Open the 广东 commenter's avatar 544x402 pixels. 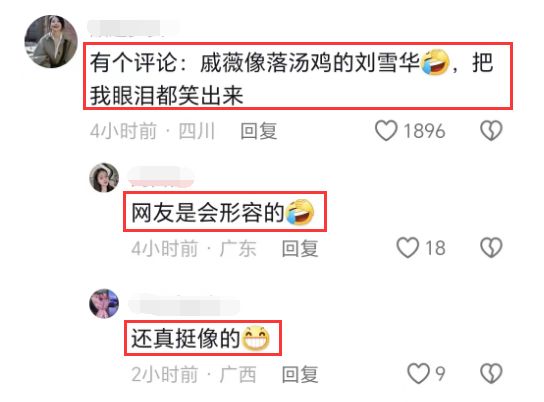click(104, 177)
